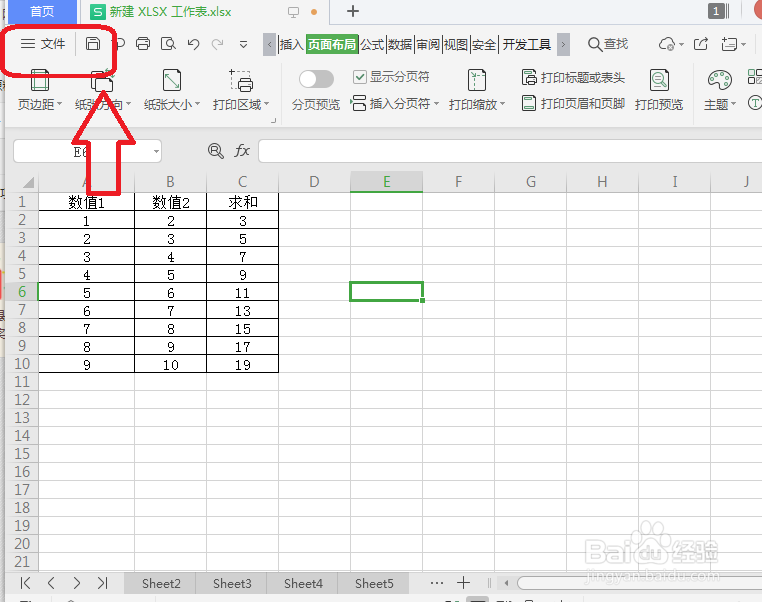The image size is (762, 602).
Task: Open the 开发工具 tab
Action: (x=527, y=45)
